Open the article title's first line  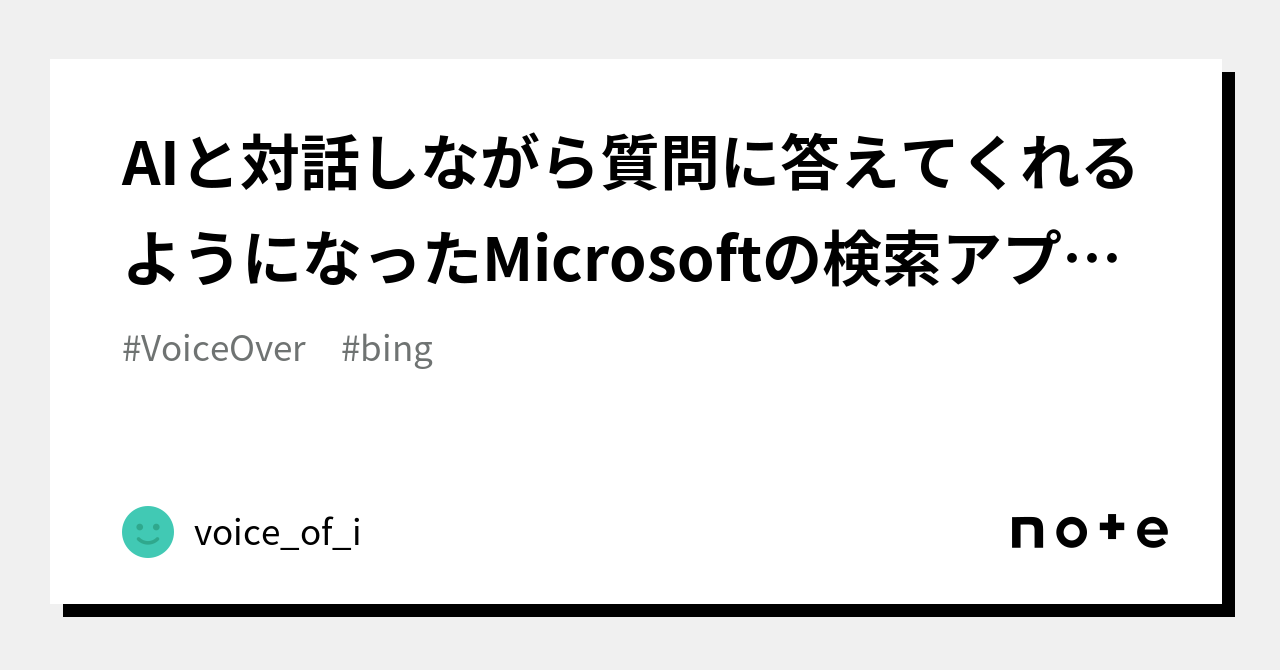(629, 165)
